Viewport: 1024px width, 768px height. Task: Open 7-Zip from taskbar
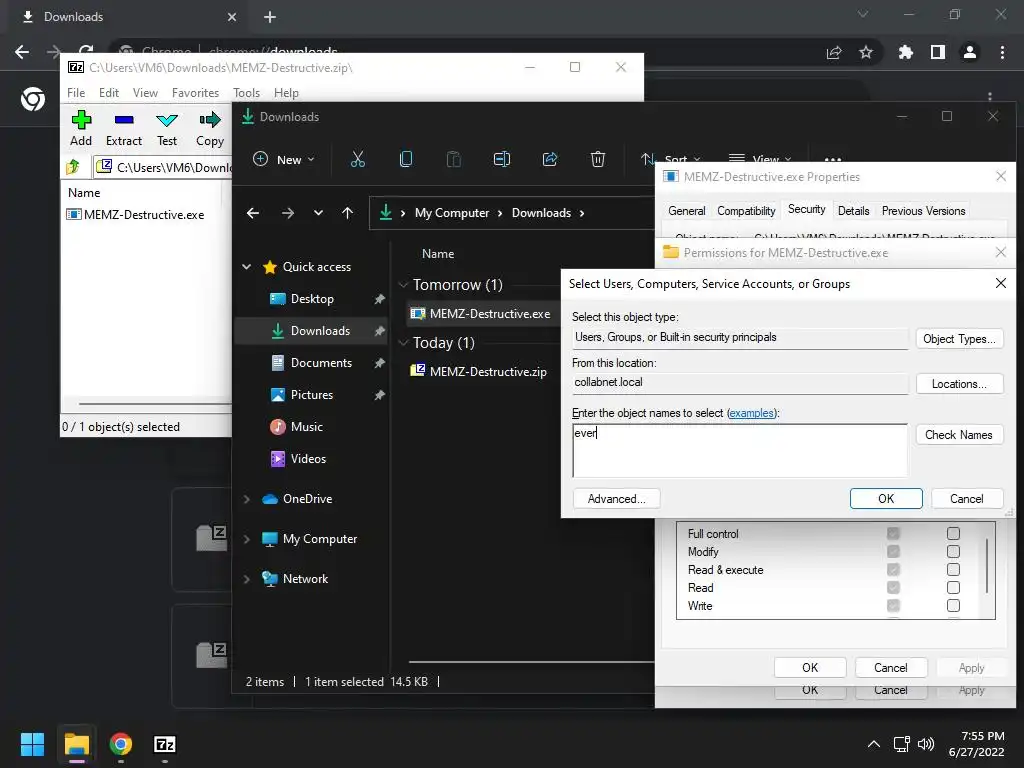[165, 744]
